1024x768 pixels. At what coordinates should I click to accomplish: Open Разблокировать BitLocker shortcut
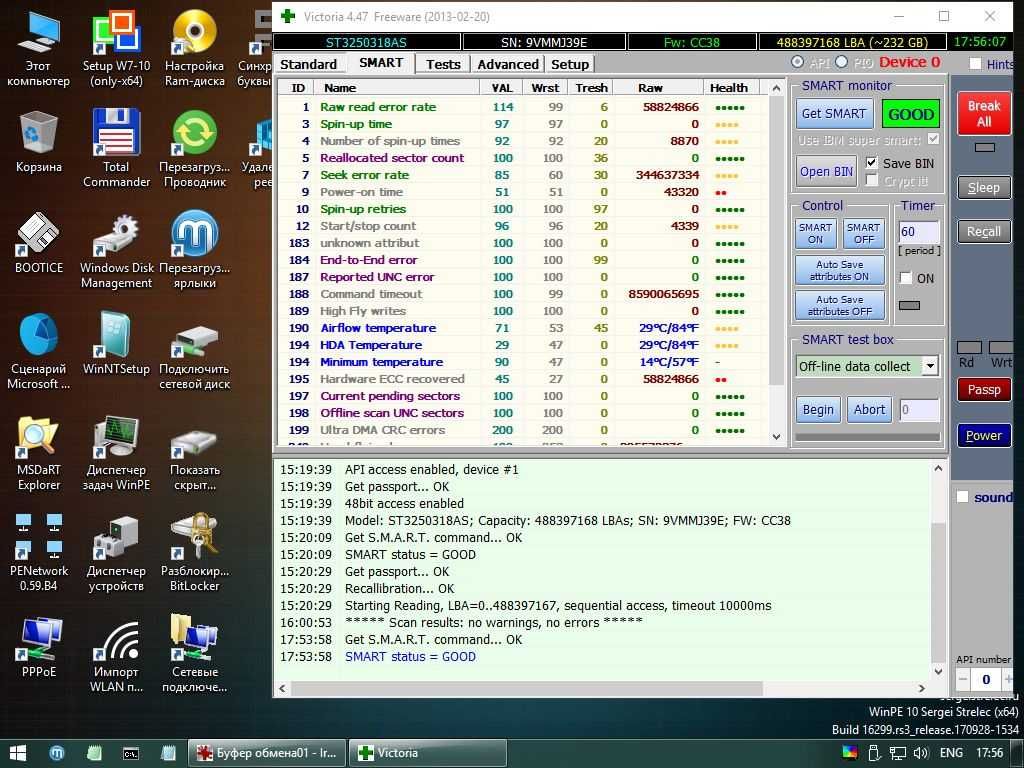pyautogui.click(x=195, y=553)
